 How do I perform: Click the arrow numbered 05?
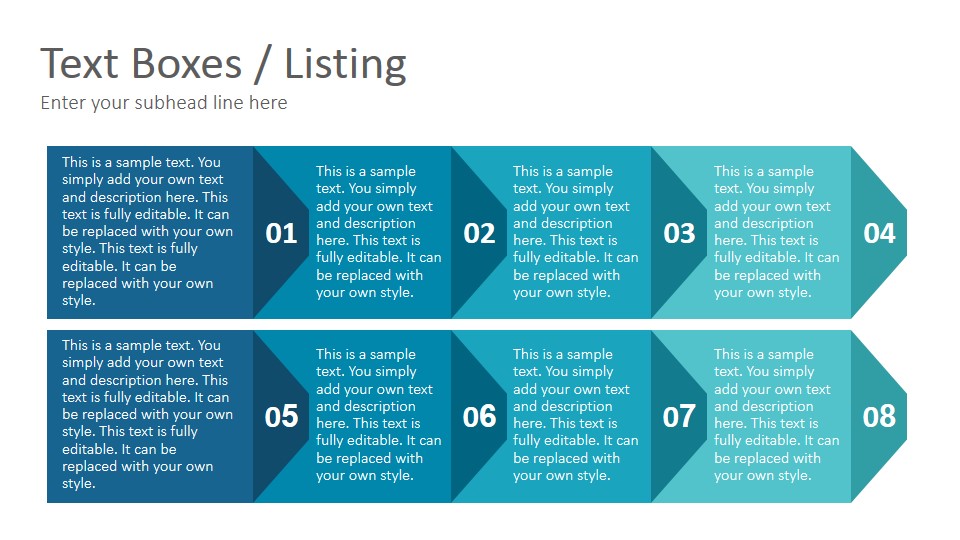(281, 416)
